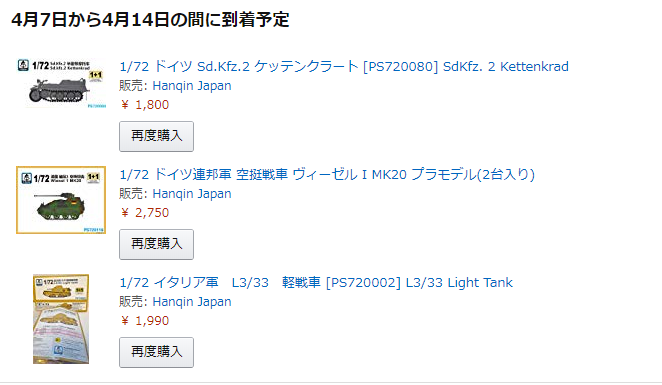Open the Wiesel I MK20 product thumbnail
Image resolution: width=662 pixels, height=385 pixels.
click(61, 200)
